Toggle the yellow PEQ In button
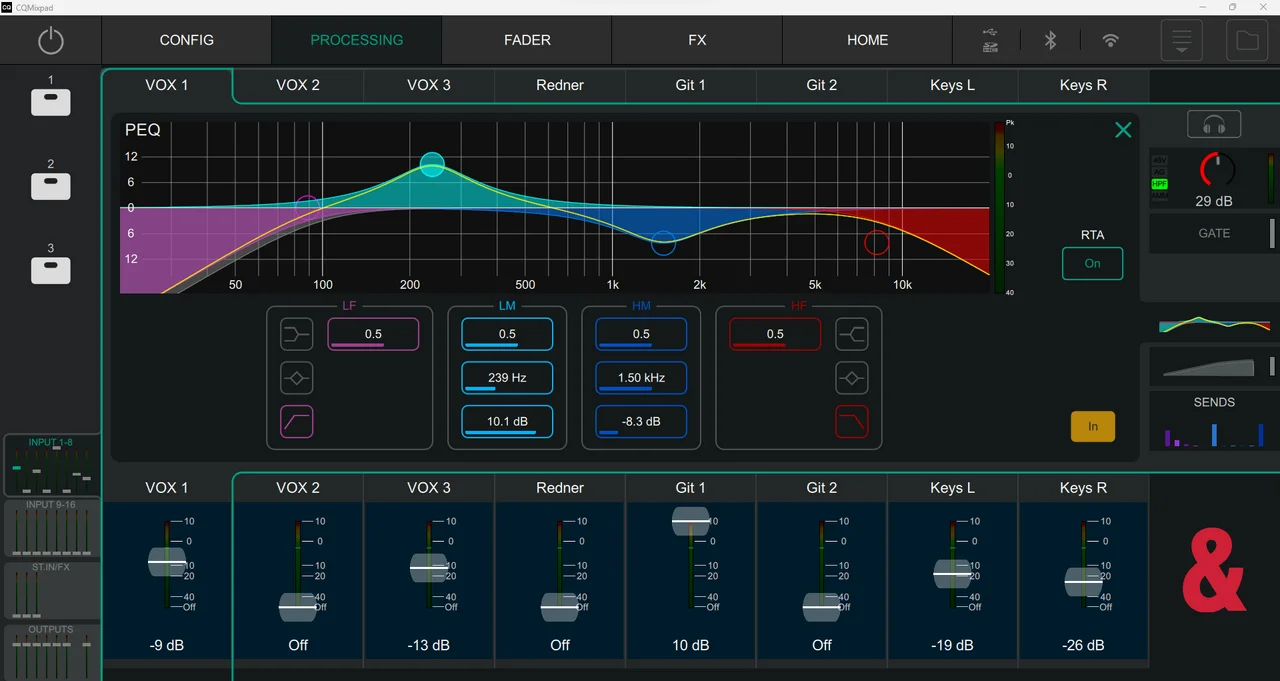 (x=1092, y=426)
